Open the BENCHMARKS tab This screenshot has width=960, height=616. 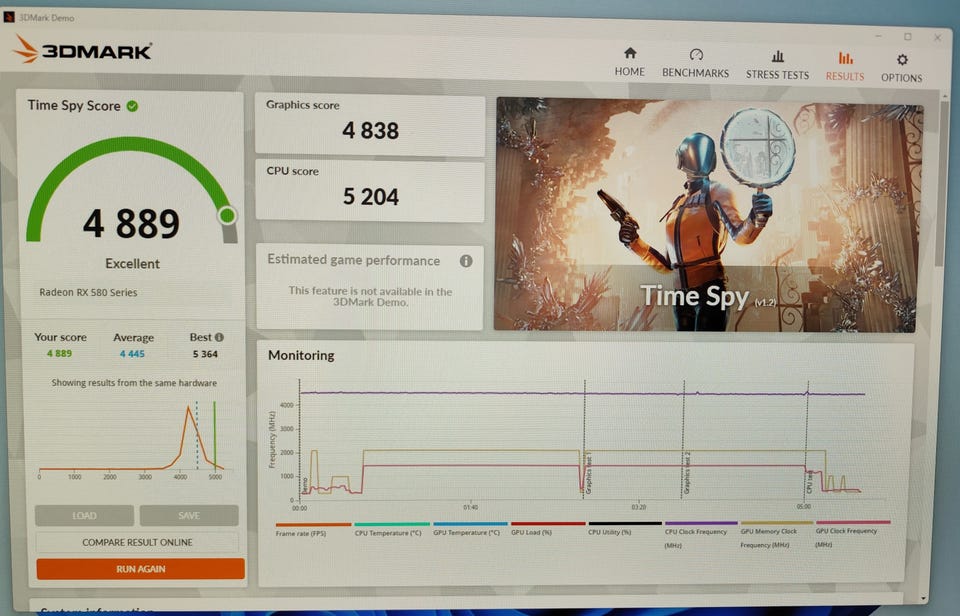coord(696,64)
